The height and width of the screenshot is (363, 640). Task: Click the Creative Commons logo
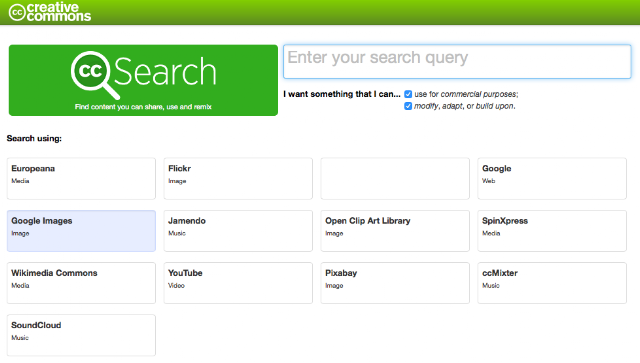[x=50, y=12]
